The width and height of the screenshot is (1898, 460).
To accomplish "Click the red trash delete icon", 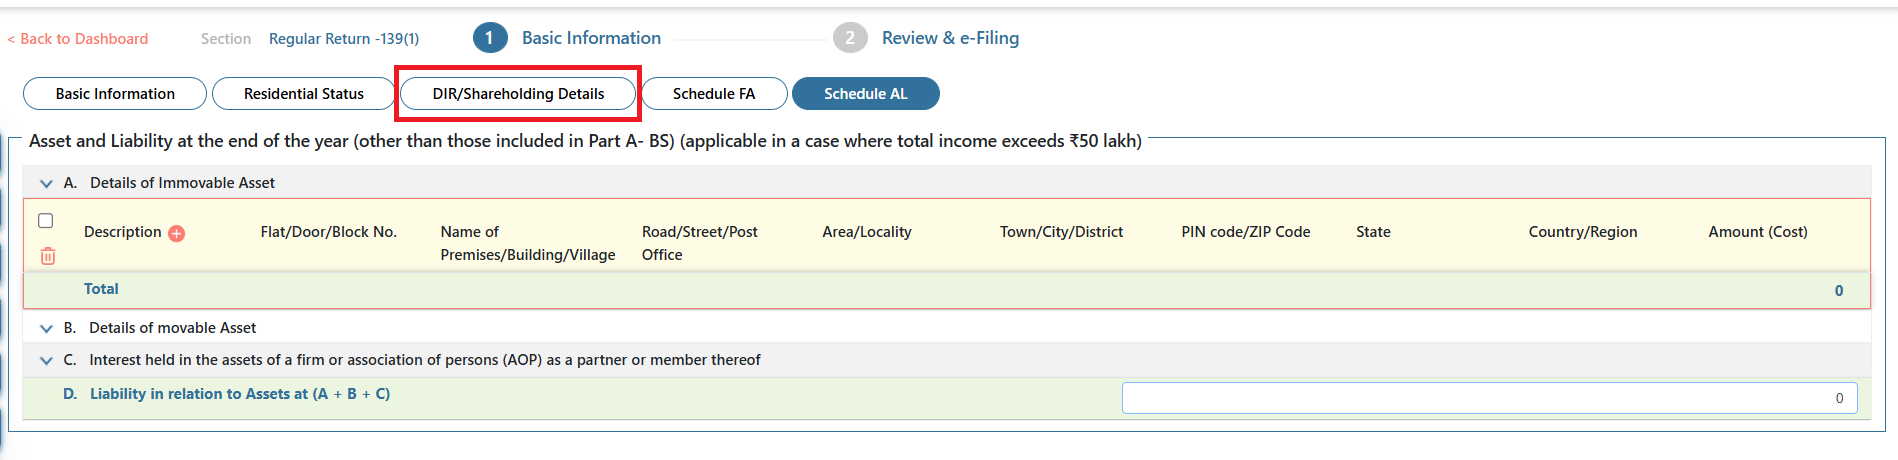I will 47,256.
